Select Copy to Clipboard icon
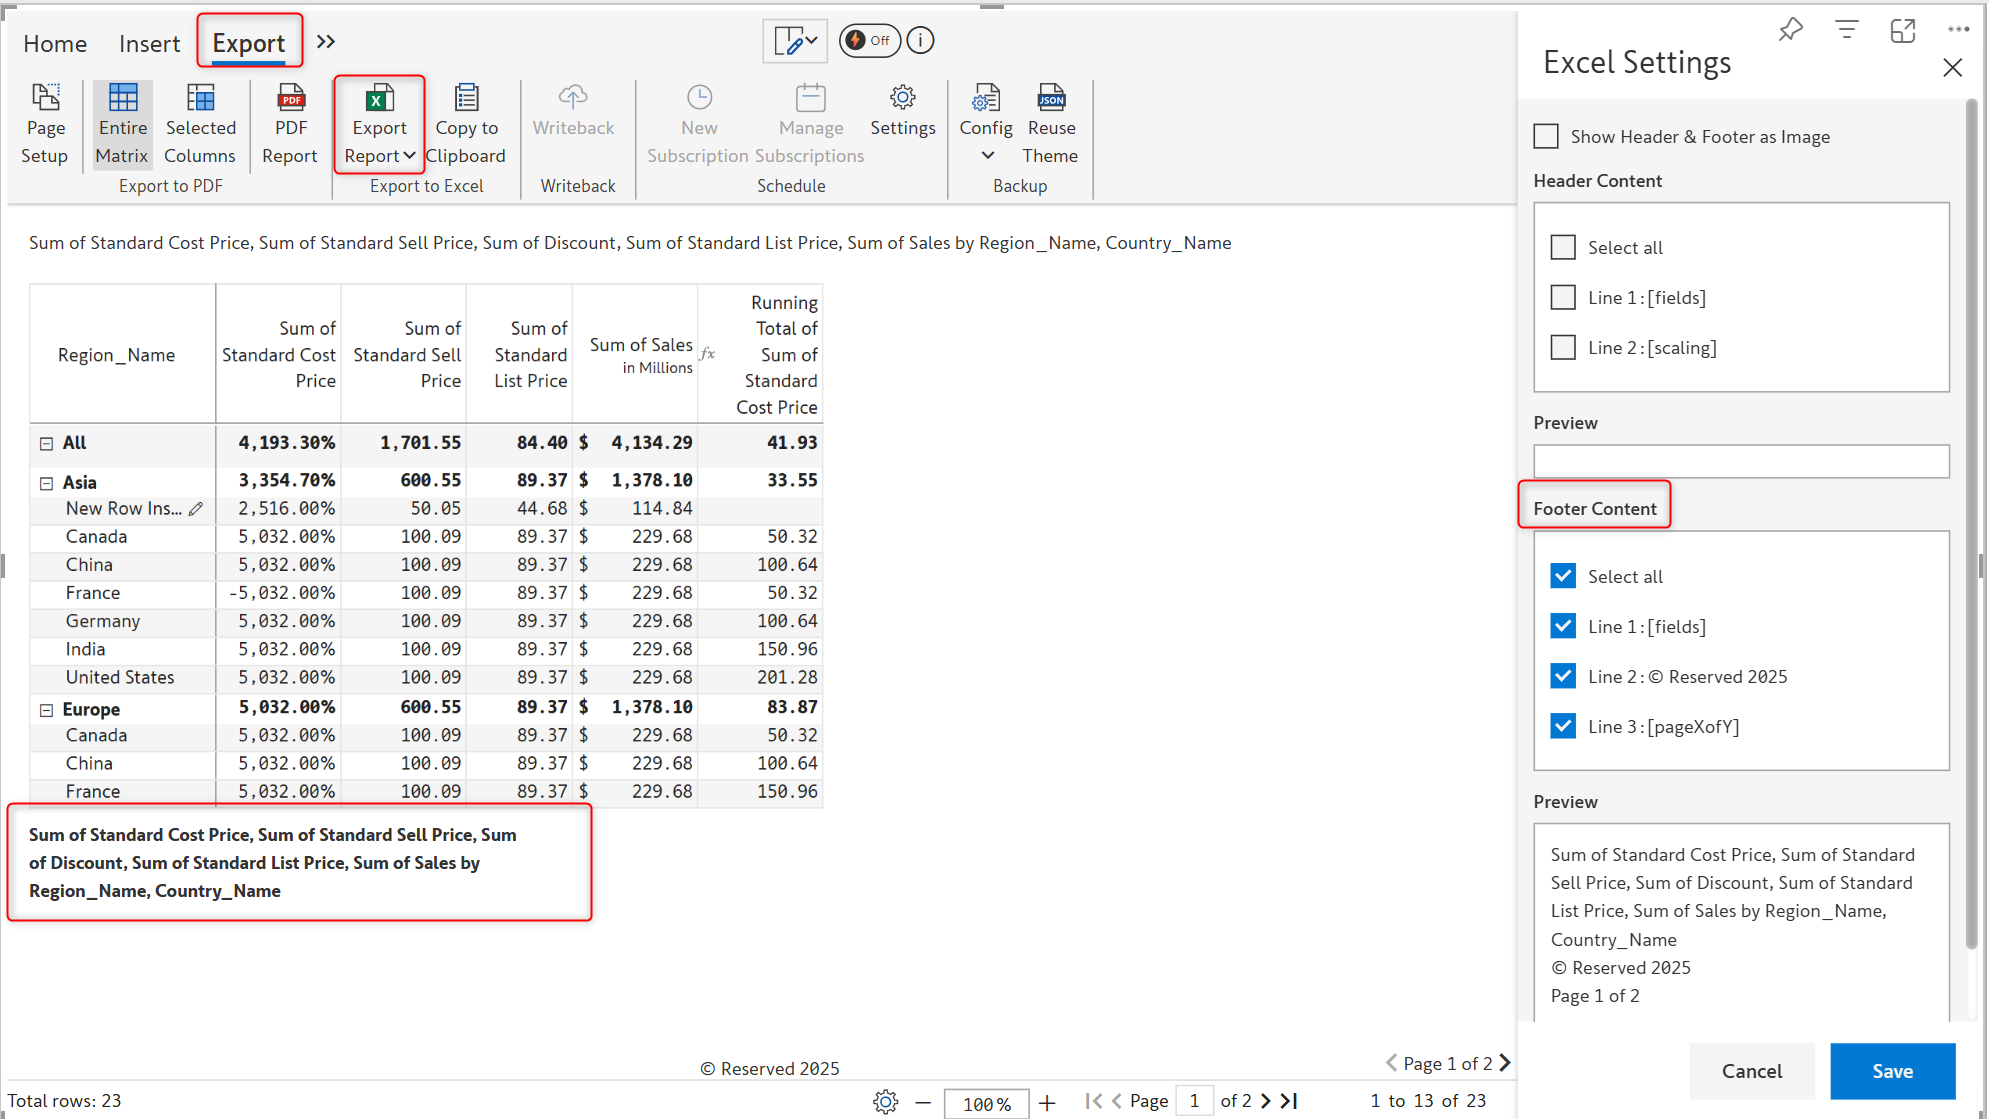Screen dimensions: 1989x1119 coord(466,99)
